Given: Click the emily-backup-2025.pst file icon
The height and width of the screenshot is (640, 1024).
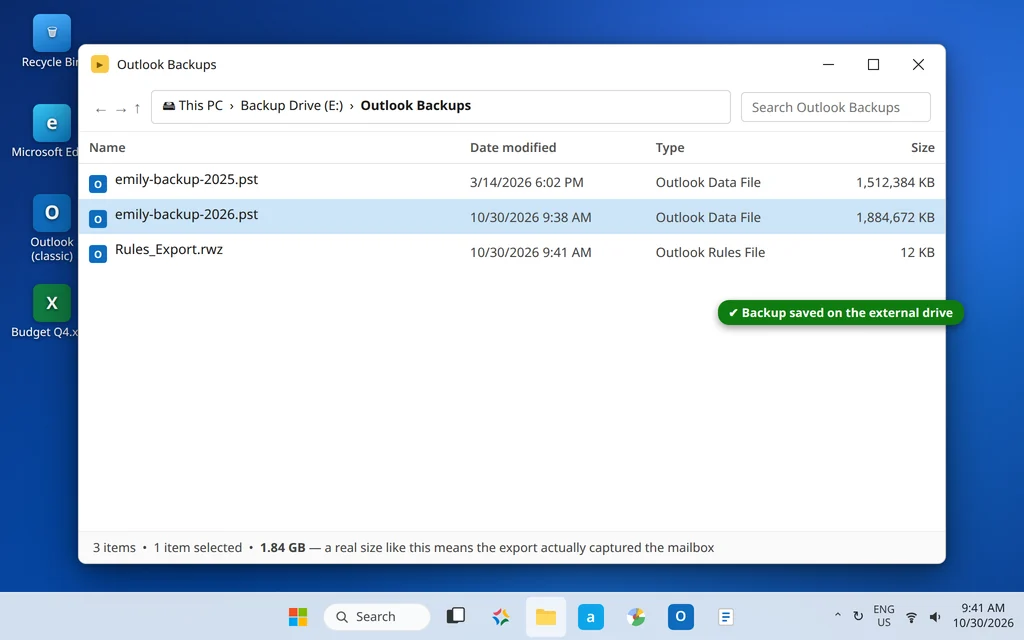Looking at the screenshot, I should pyautogui.click(x=98, y=184).
